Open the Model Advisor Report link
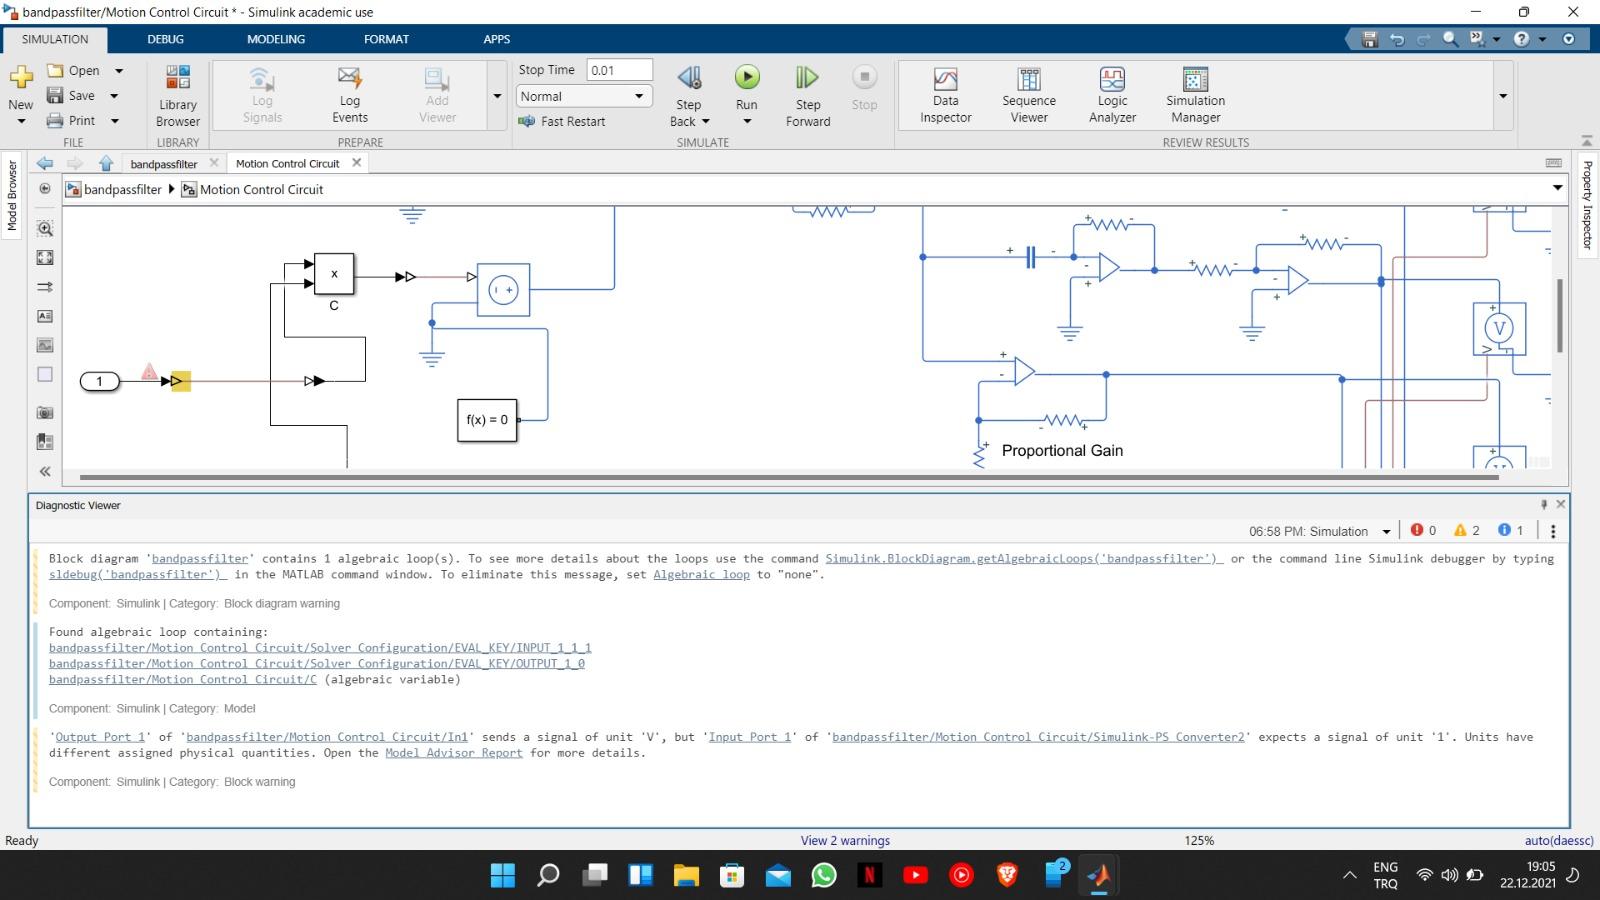 [453, 752]
